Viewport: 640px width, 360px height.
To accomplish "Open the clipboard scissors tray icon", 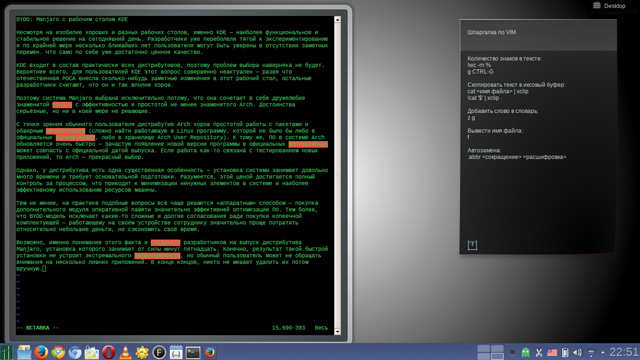I will (539, 353).
